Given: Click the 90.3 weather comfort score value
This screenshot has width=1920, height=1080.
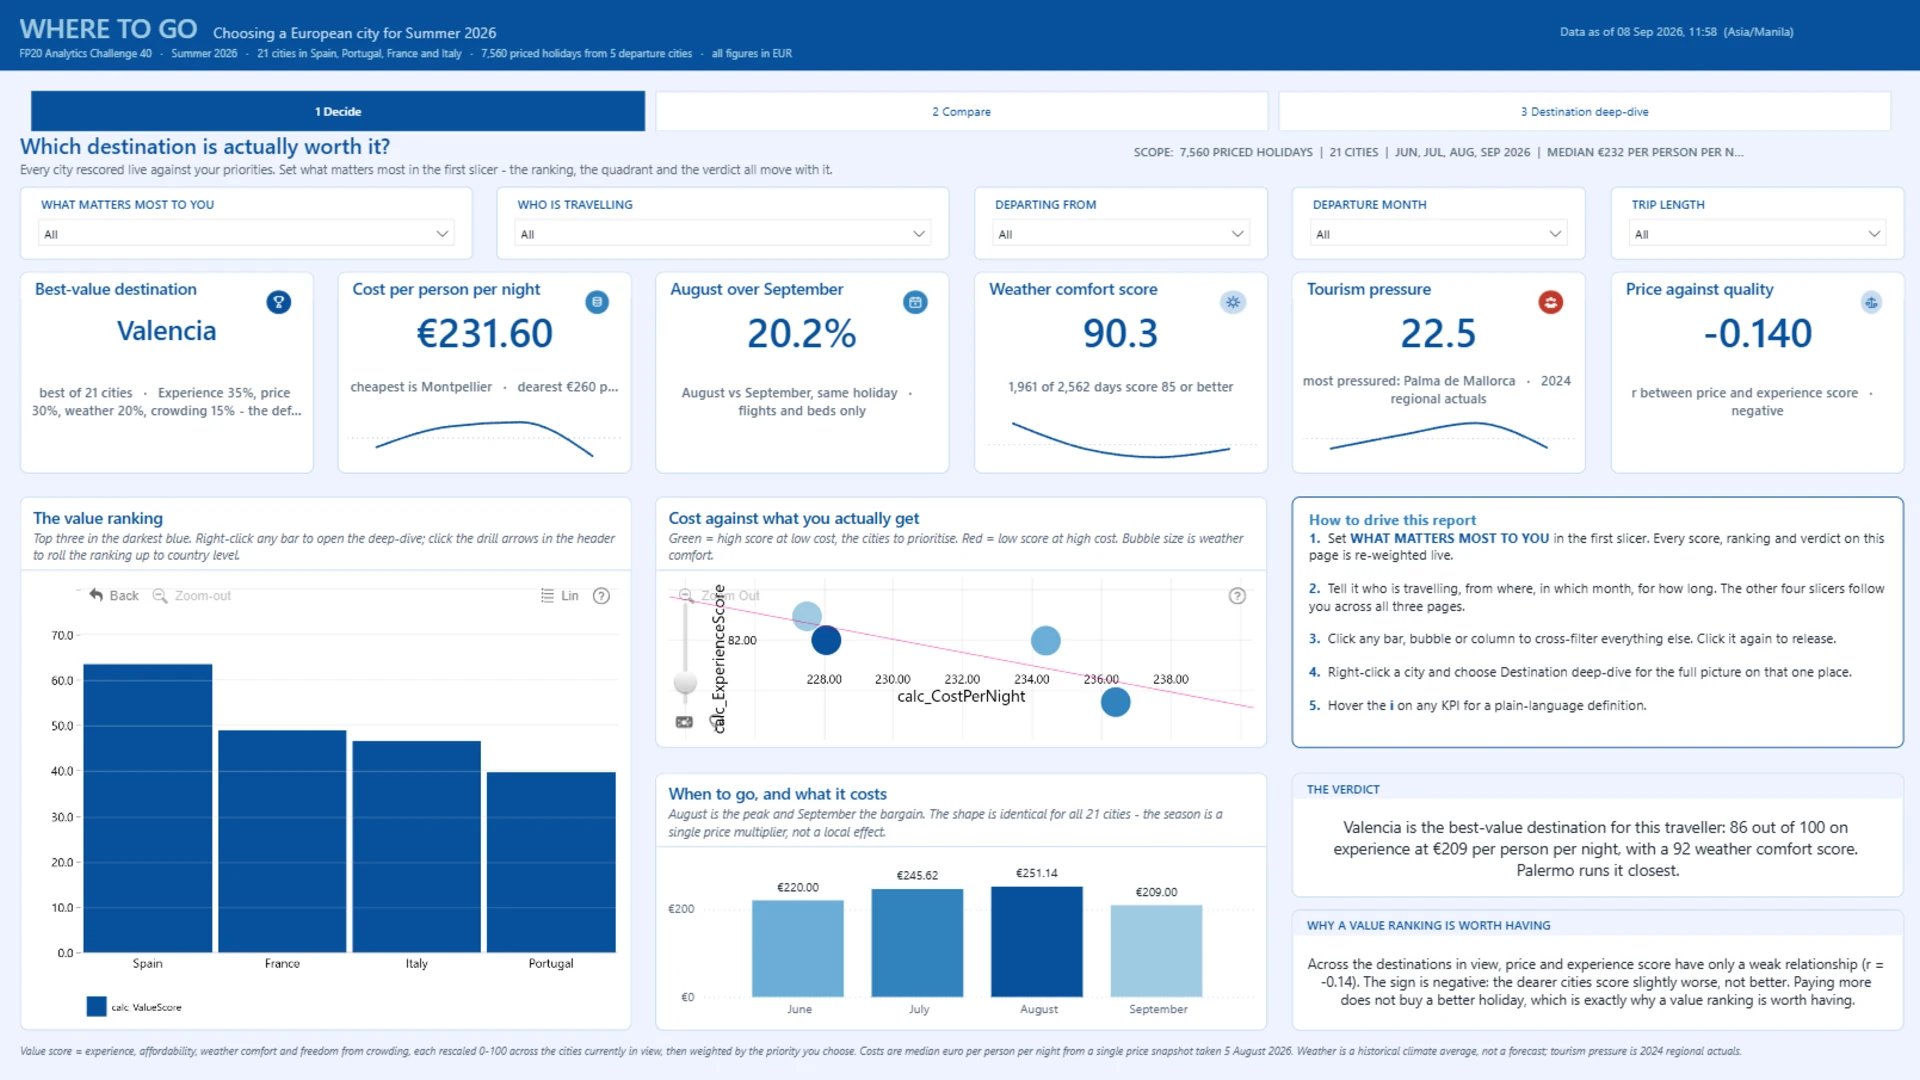Looking at the screenshot, I should pyautogui.click(x=1120, y=333).
